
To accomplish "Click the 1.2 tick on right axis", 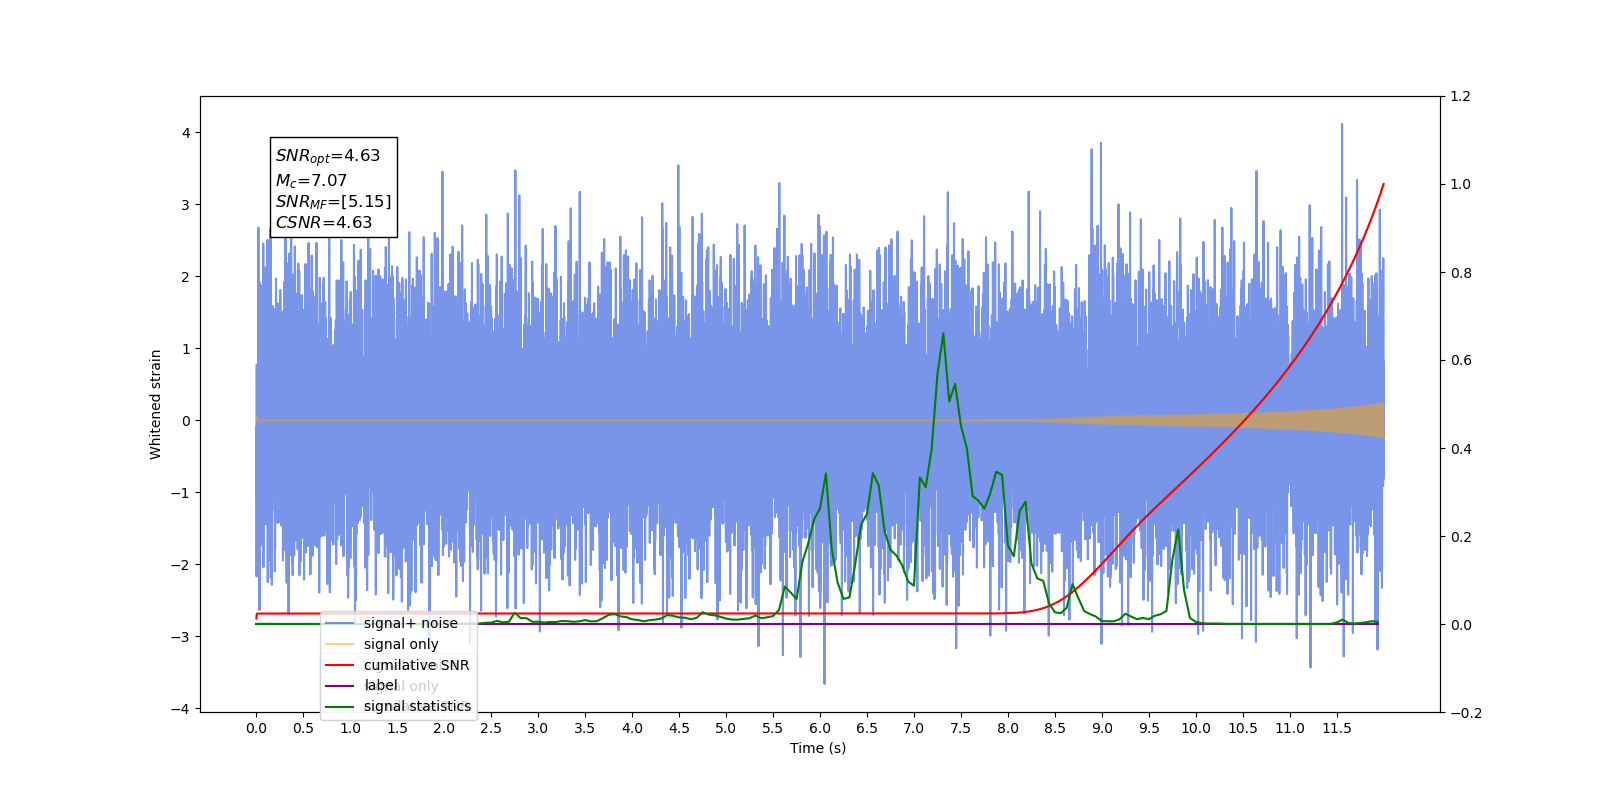I will (1460, 97).
